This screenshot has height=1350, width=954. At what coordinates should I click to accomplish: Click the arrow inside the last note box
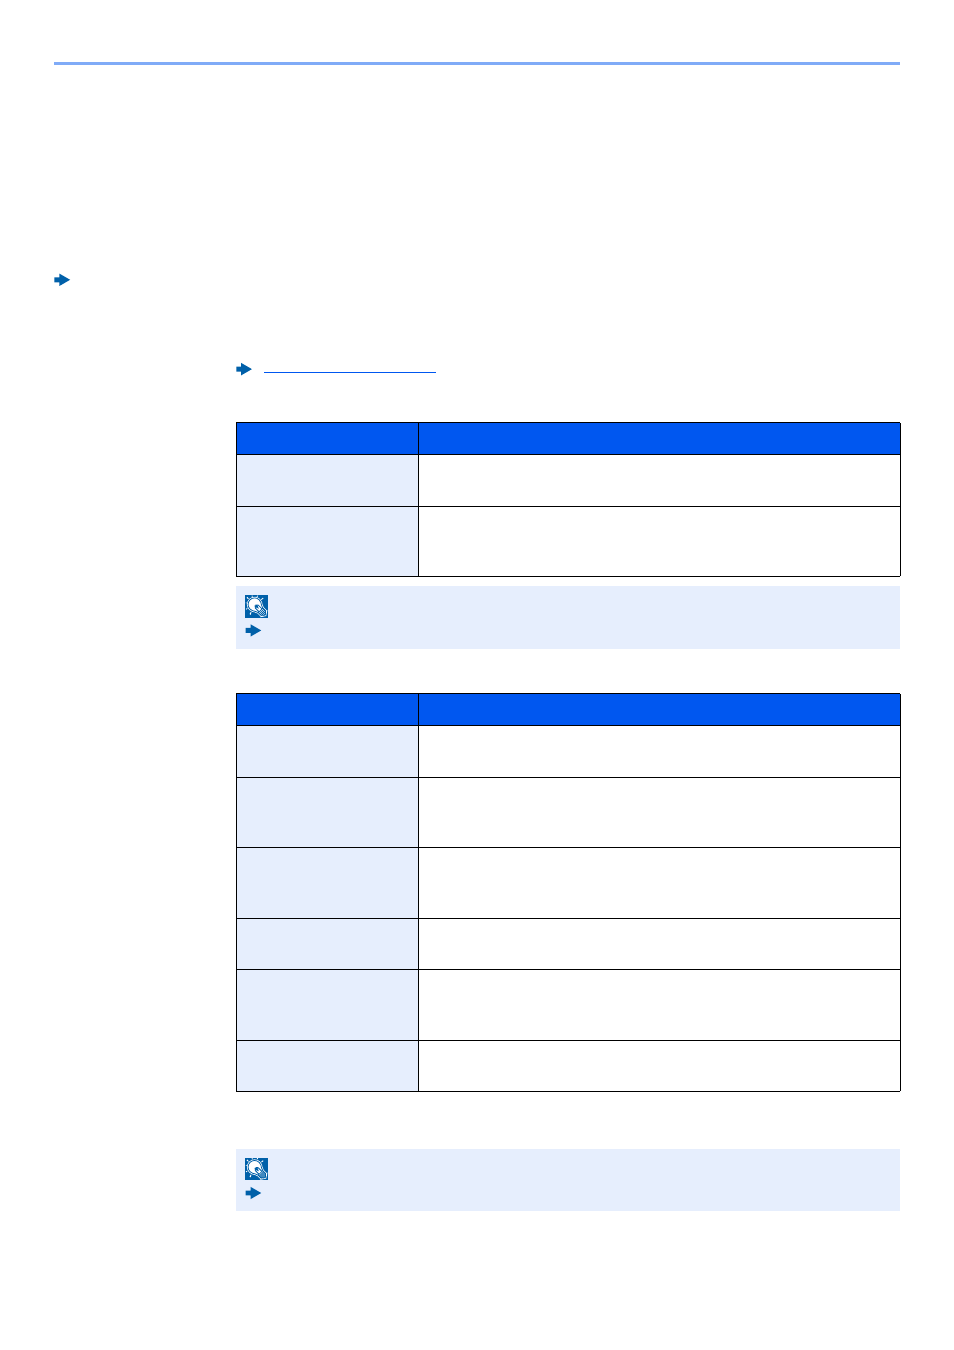pyautogui.click(x=254, y=1193)
